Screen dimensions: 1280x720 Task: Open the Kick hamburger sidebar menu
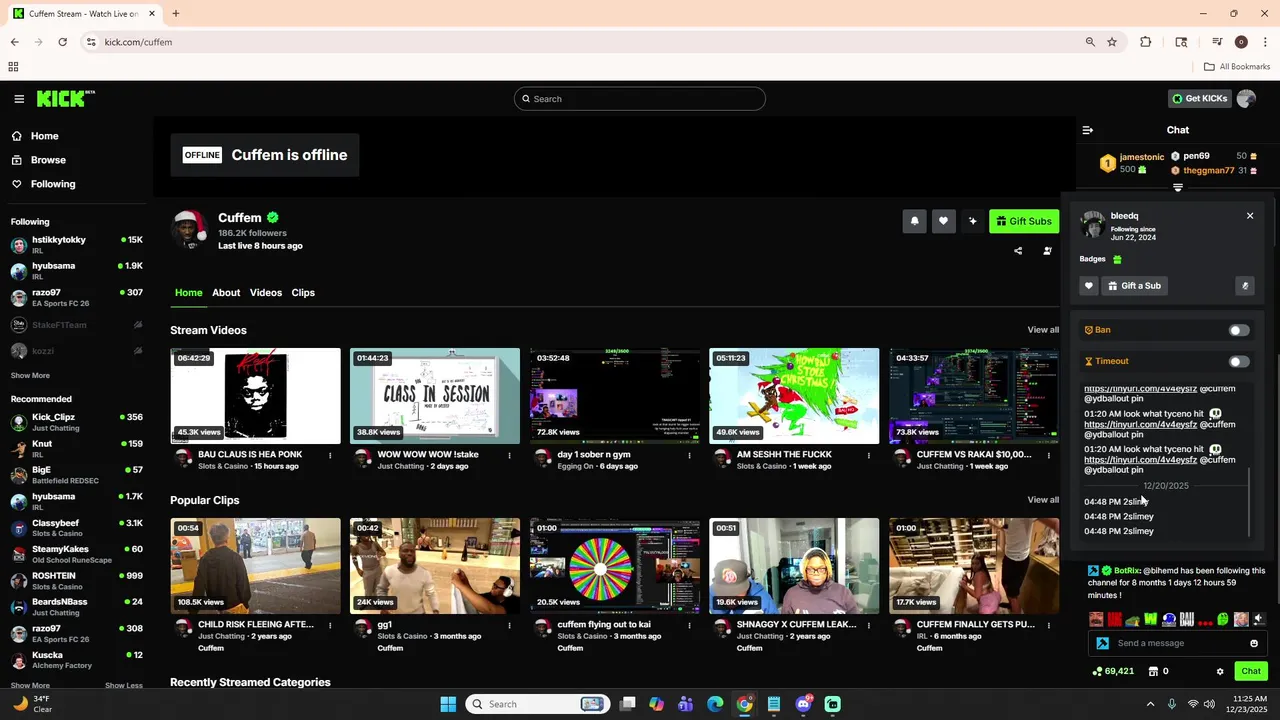pos(19,99)
